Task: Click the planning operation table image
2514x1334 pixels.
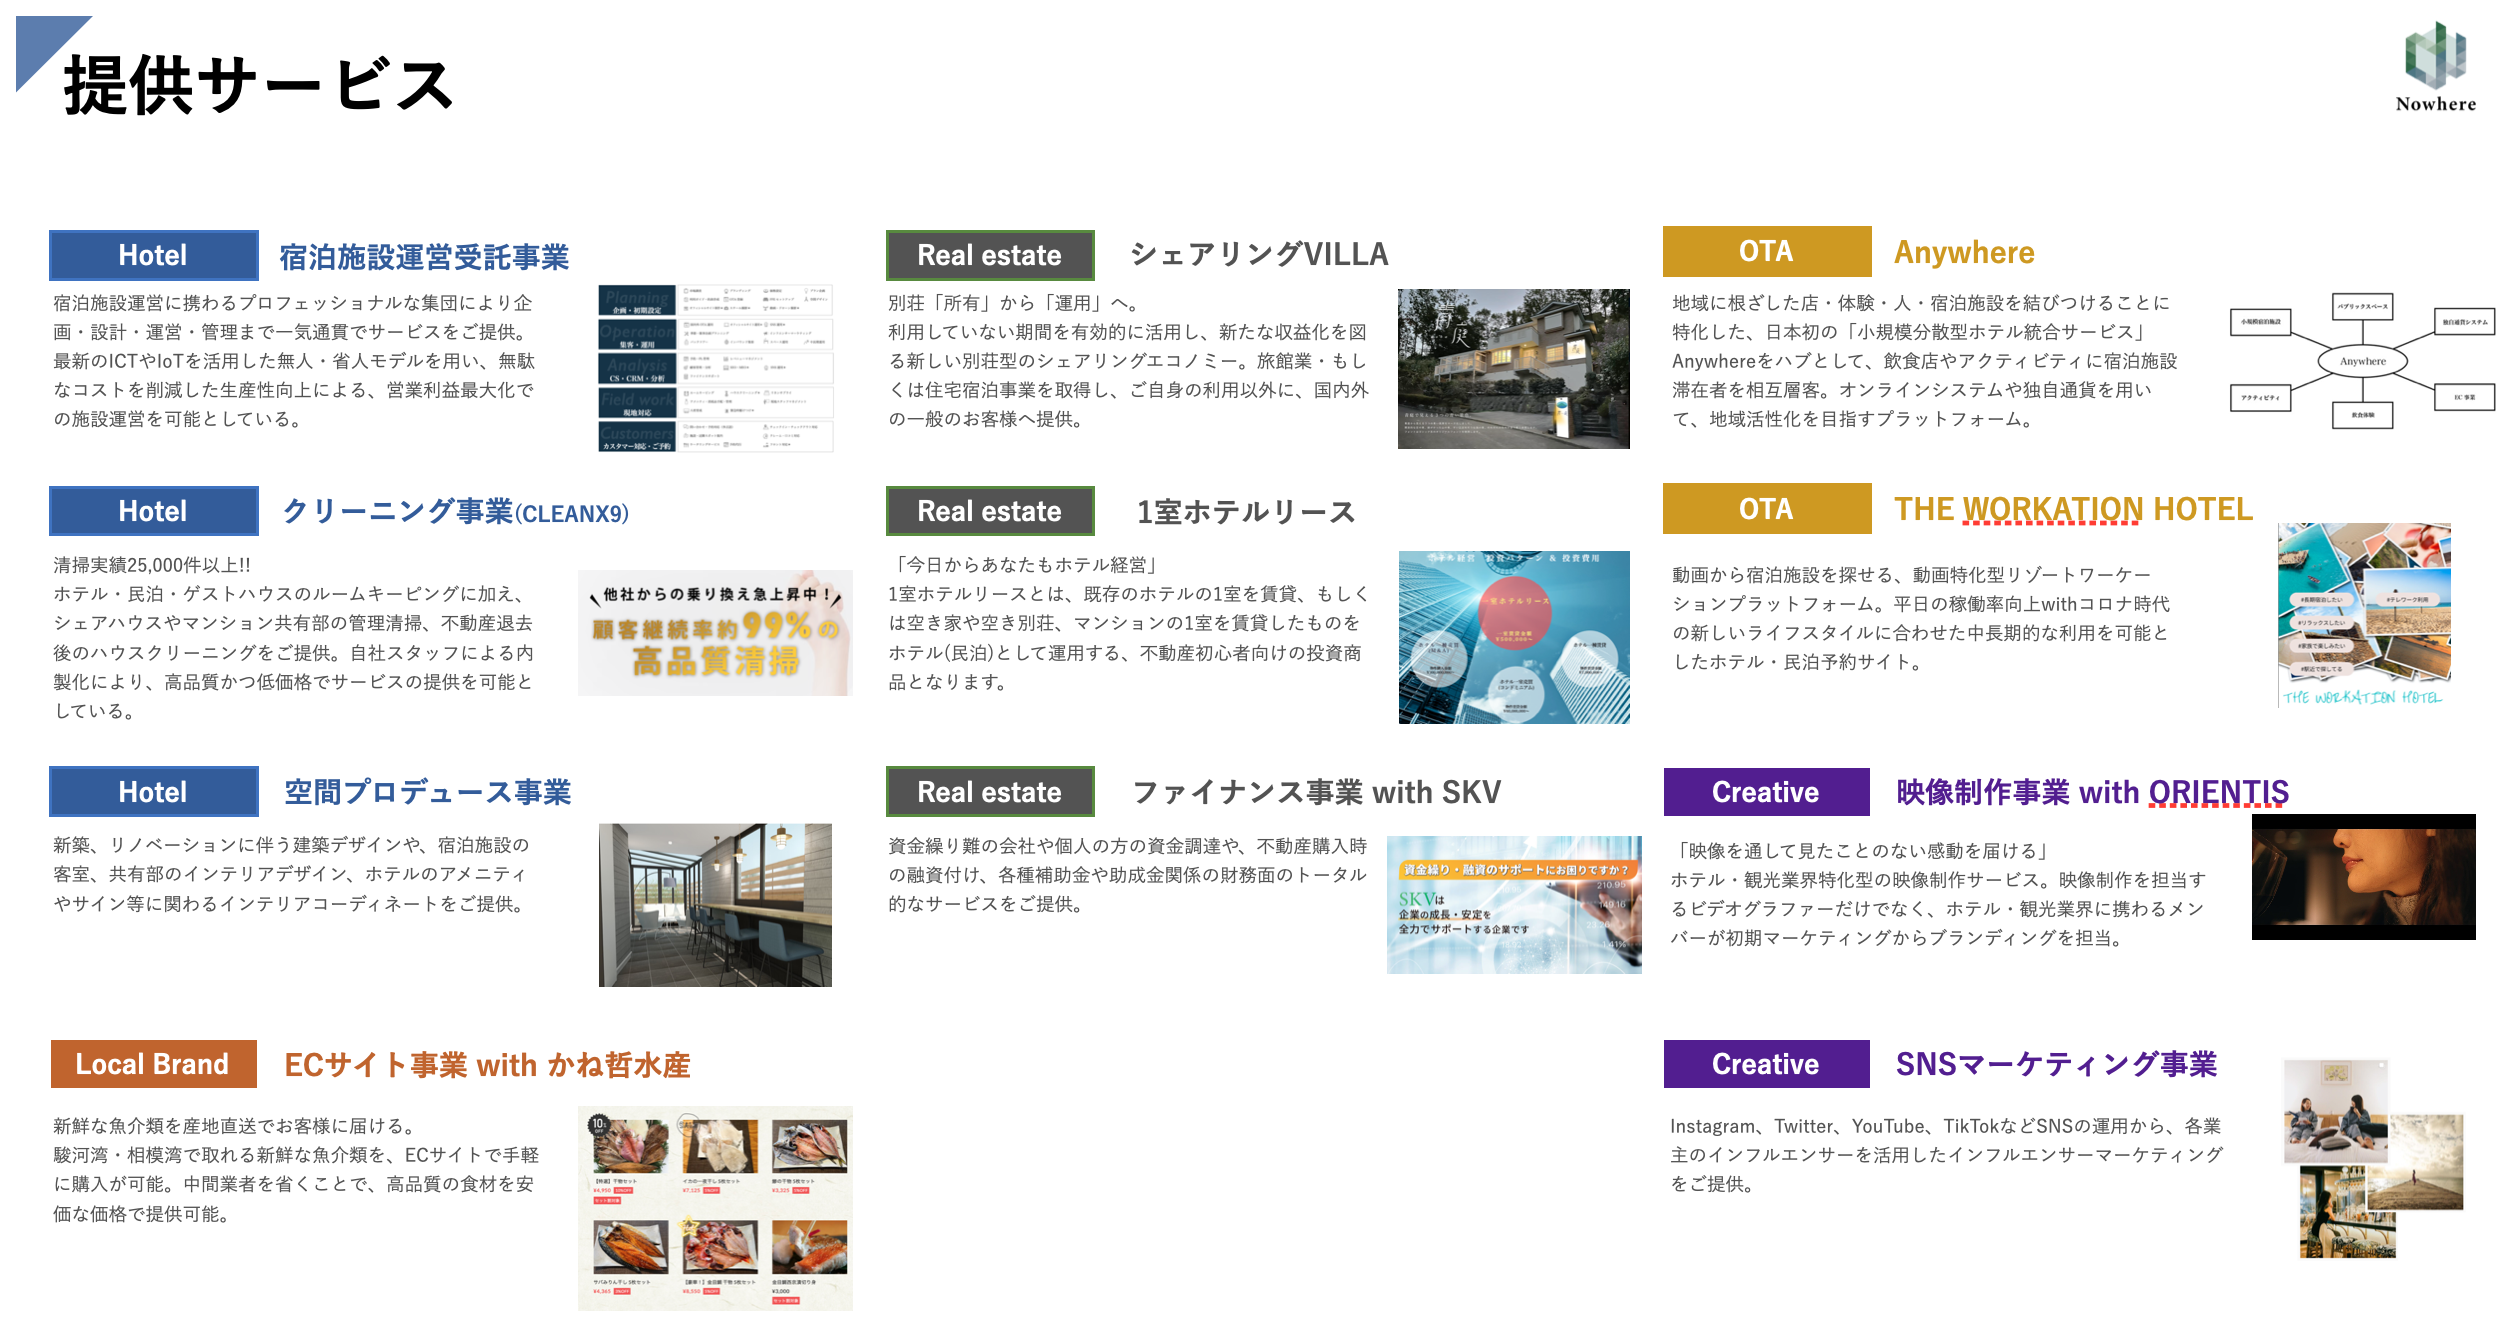Action: point(714,368)
